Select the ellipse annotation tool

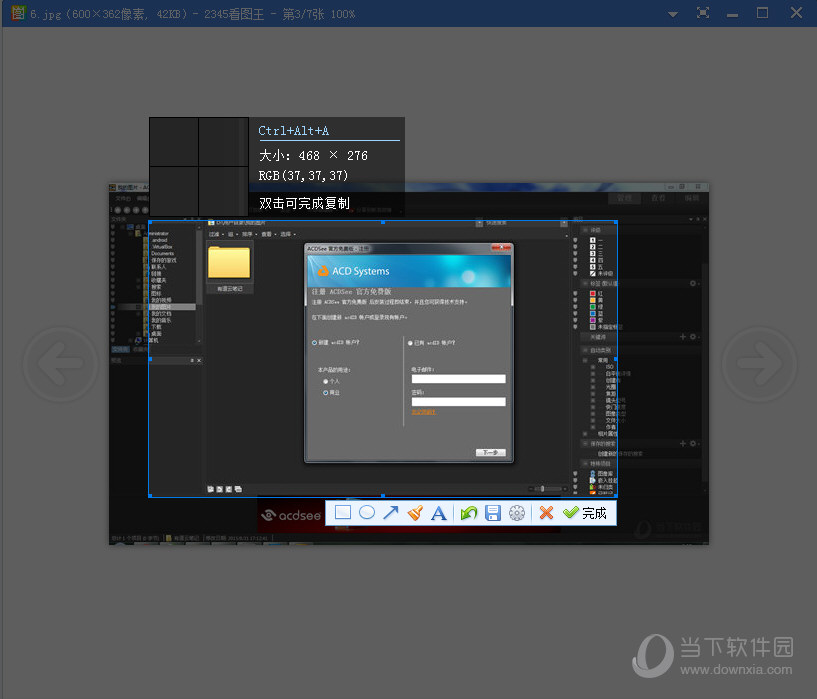pyautogui.click(x=367, y=513)
